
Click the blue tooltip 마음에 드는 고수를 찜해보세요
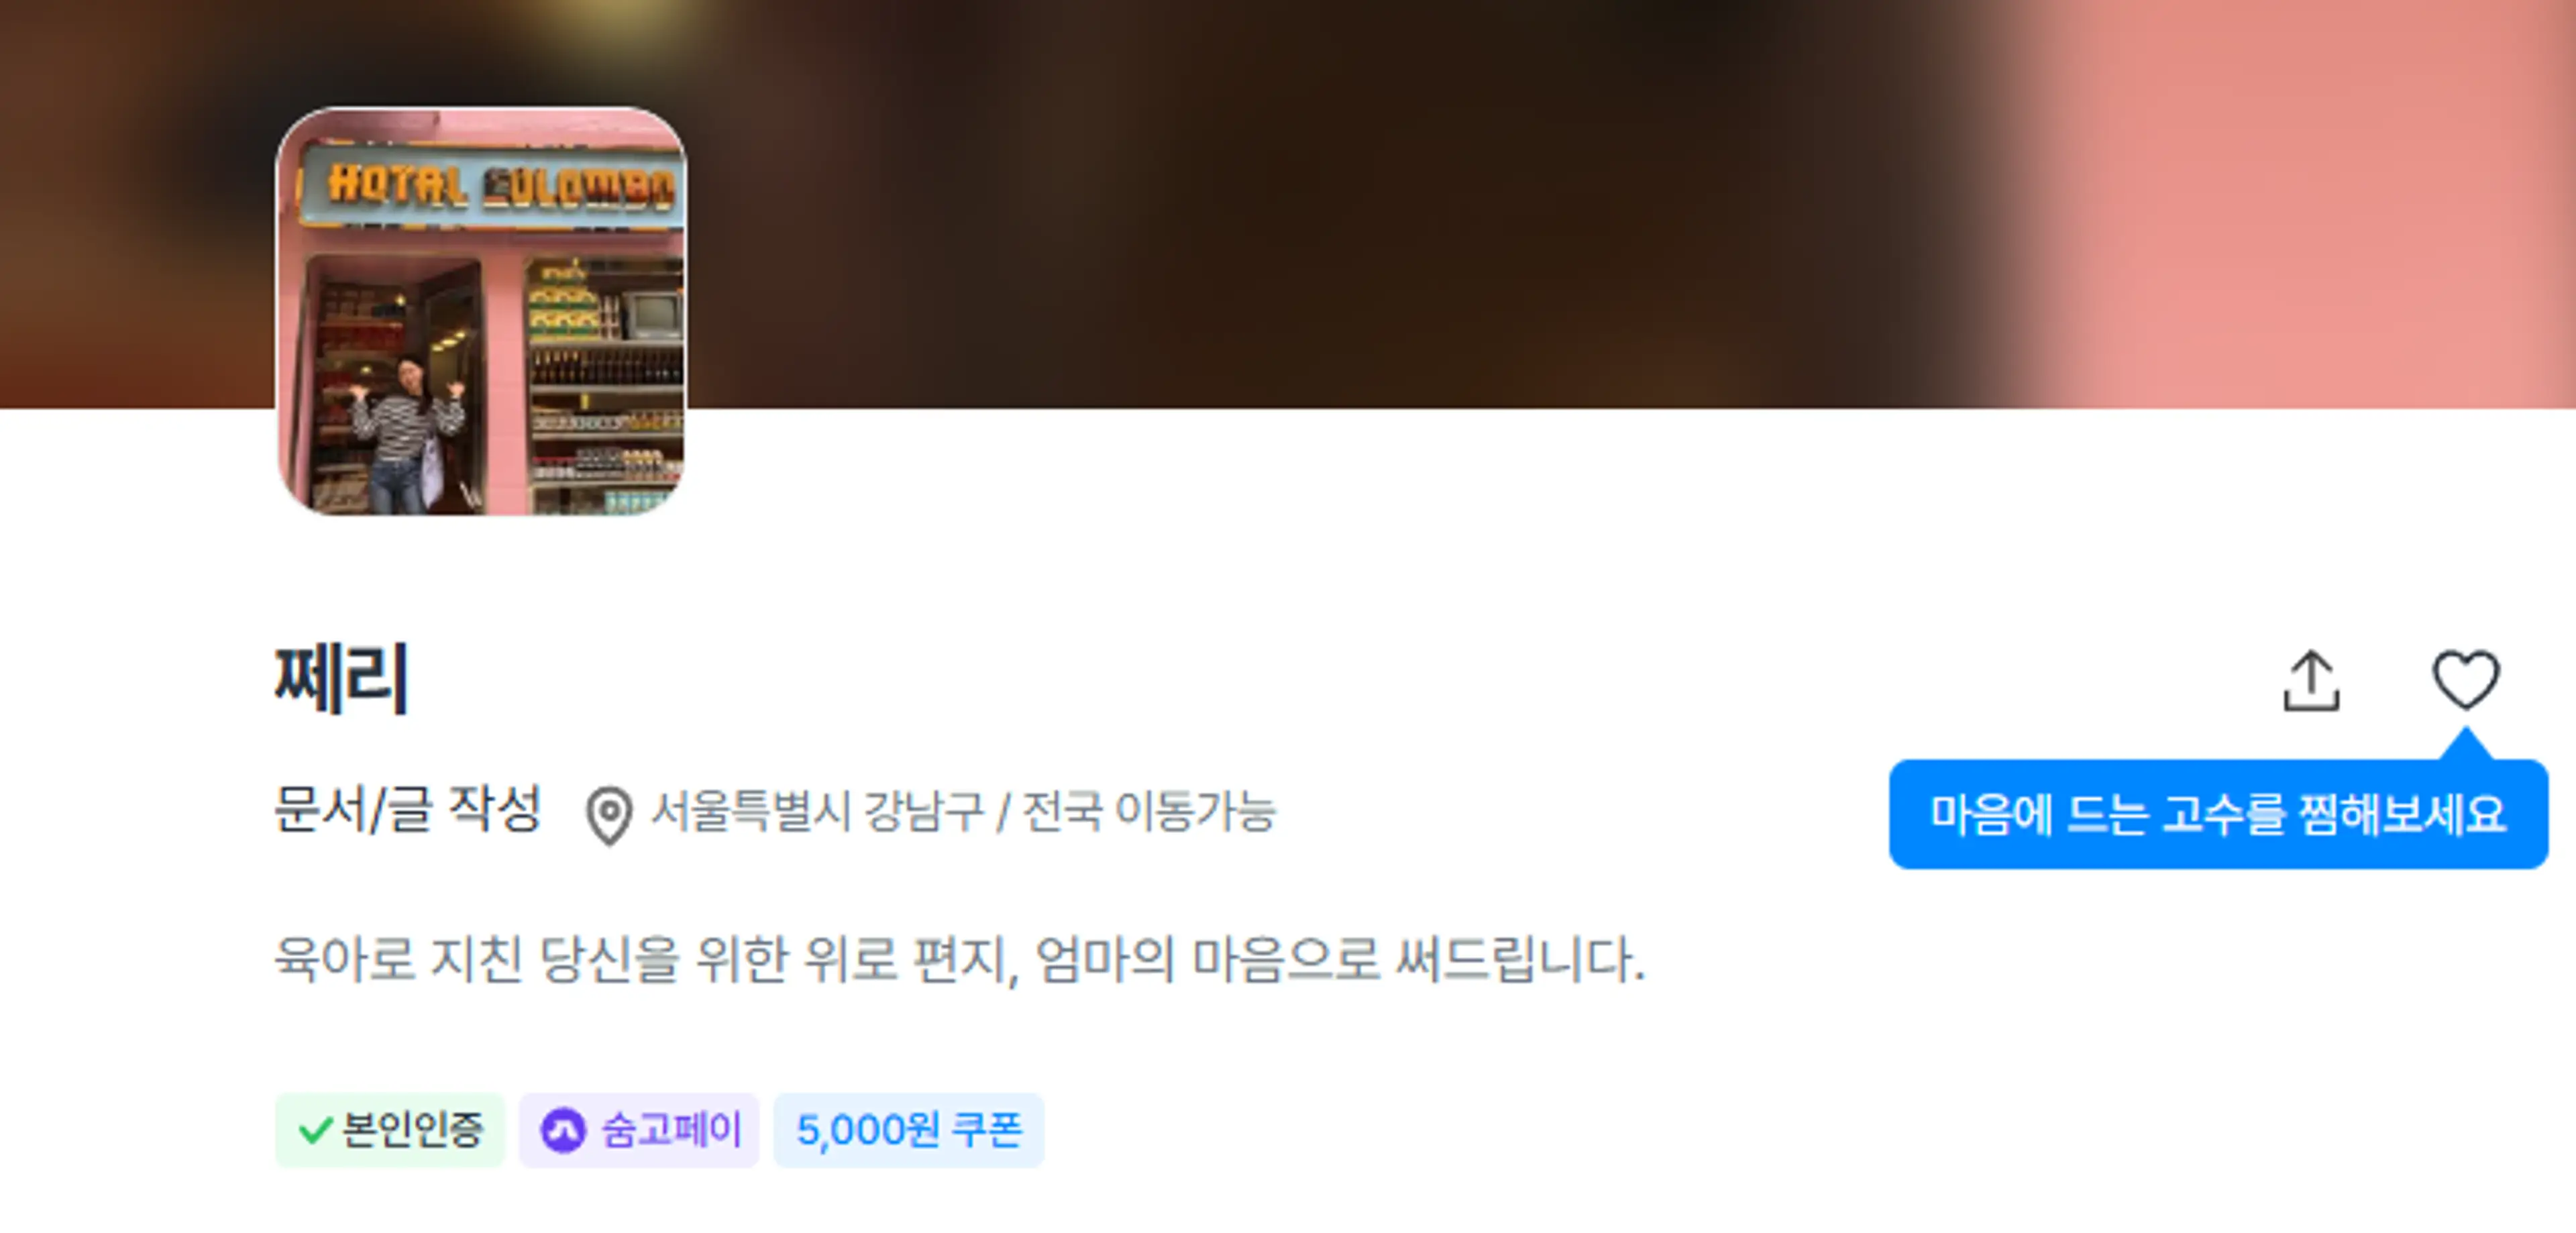[2218, 814]
